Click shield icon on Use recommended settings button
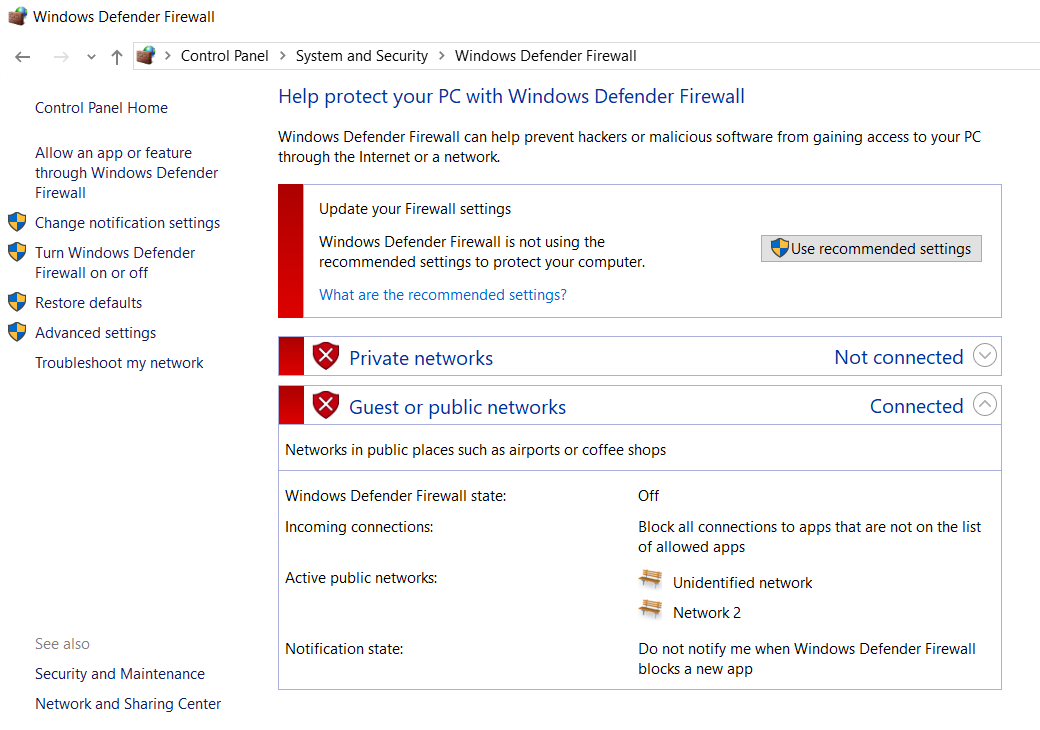Image resolution: width=1040 pixels, height=730 pixels. coord(780,248)
